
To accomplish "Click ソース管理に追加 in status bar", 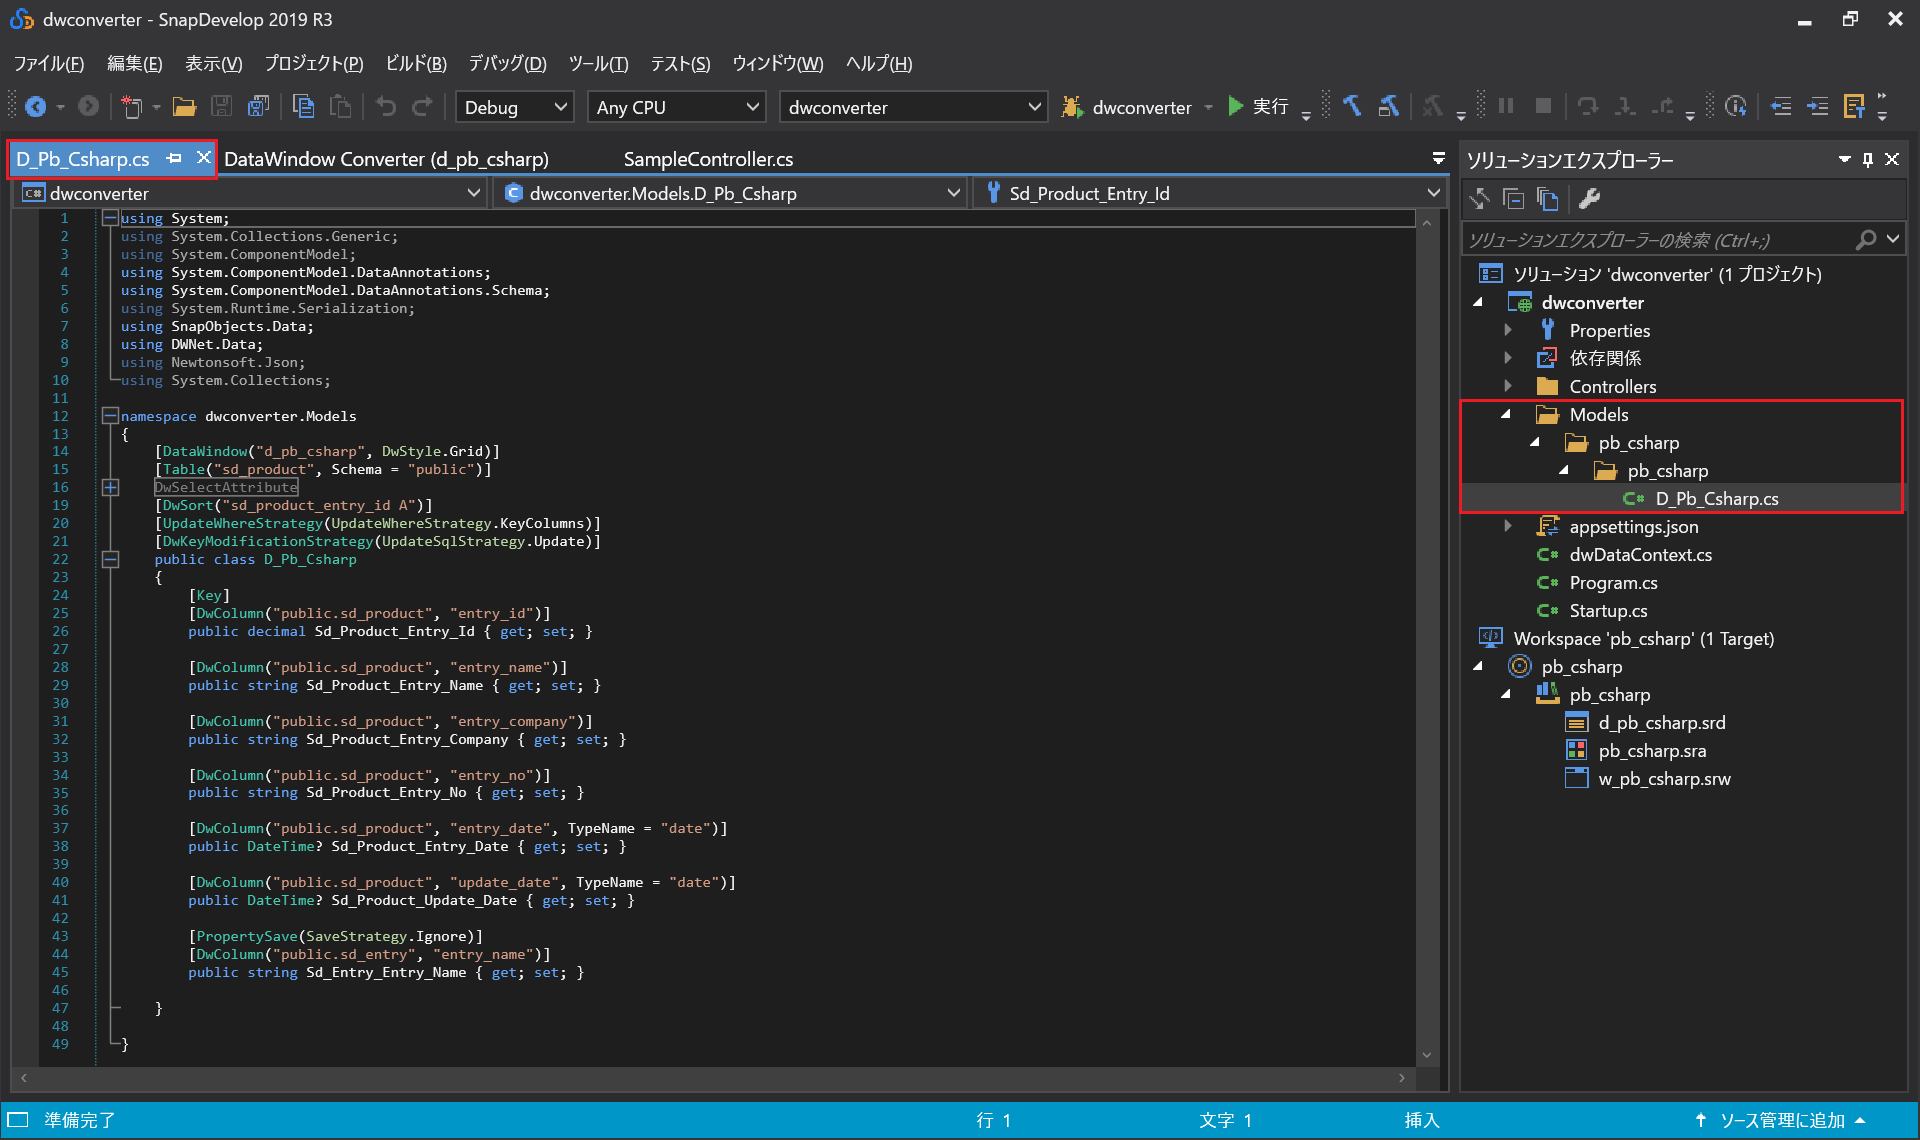I will tap(1781, 1120).
